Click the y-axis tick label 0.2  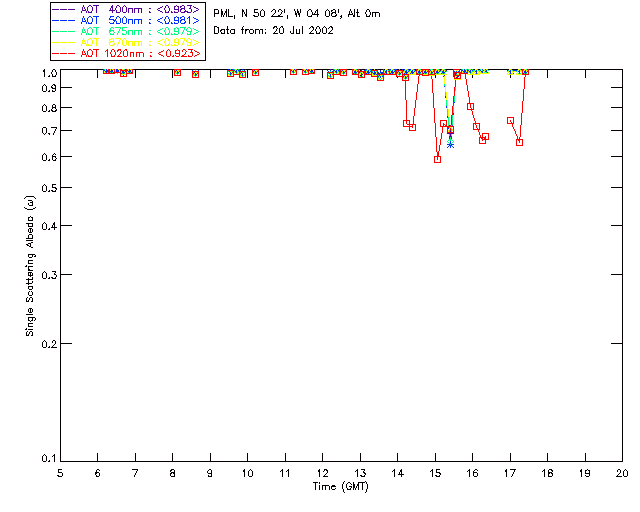[49, 344]
